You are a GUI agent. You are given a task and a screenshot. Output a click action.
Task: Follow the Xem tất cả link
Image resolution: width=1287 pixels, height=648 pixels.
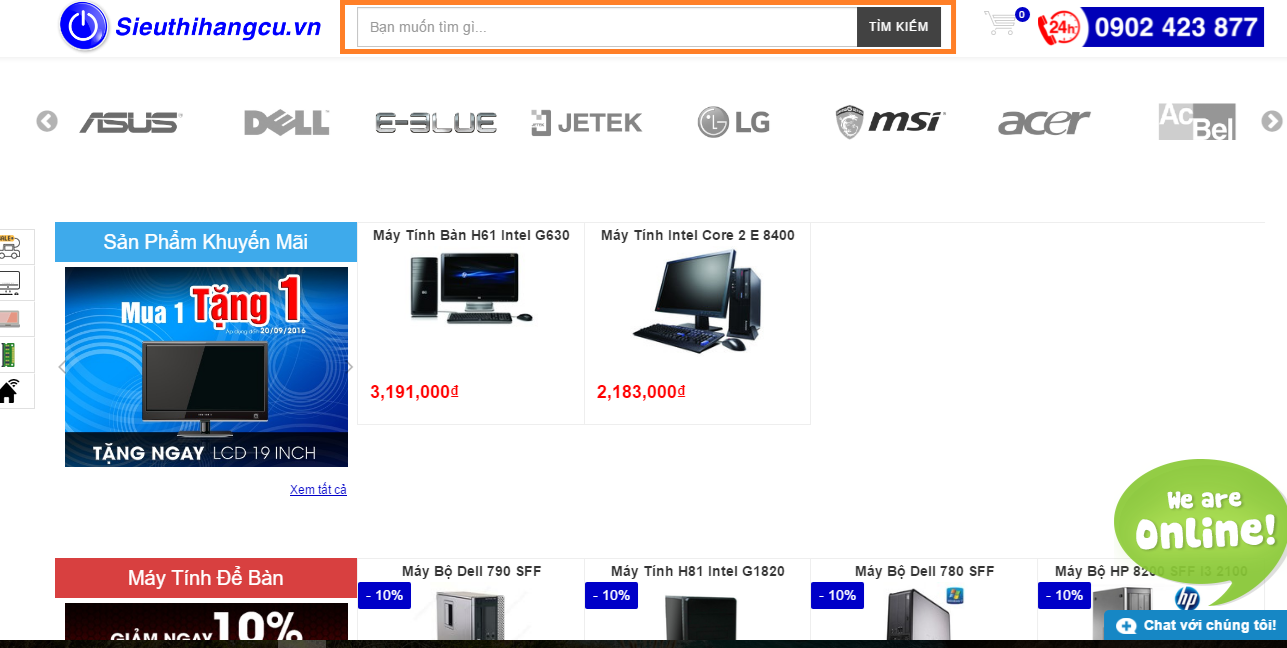coord(318,490)
